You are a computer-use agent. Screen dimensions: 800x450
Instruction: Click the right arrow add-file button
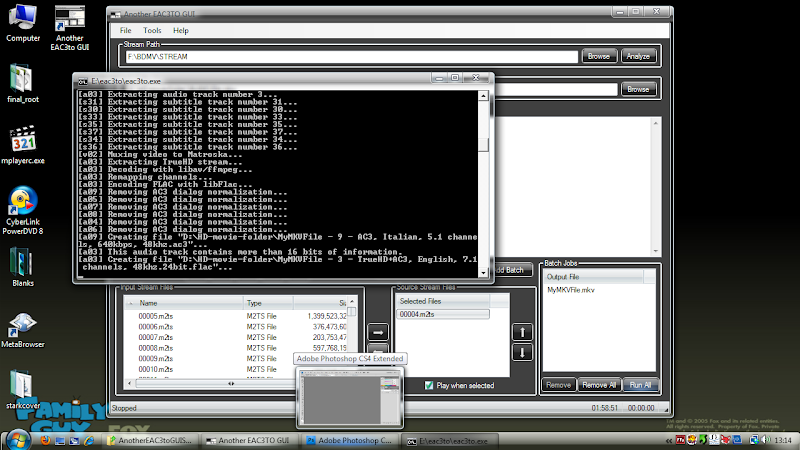pyautogui.click(x=379, y=332)
